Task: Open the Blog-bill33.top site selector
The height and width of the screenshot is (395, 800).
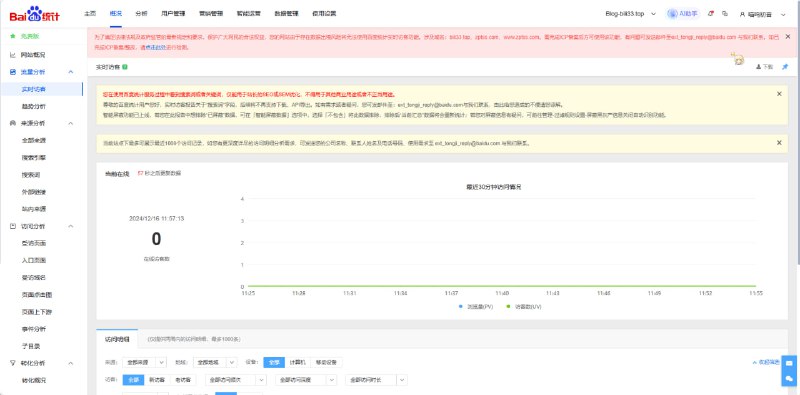Action: click(630, 14)
